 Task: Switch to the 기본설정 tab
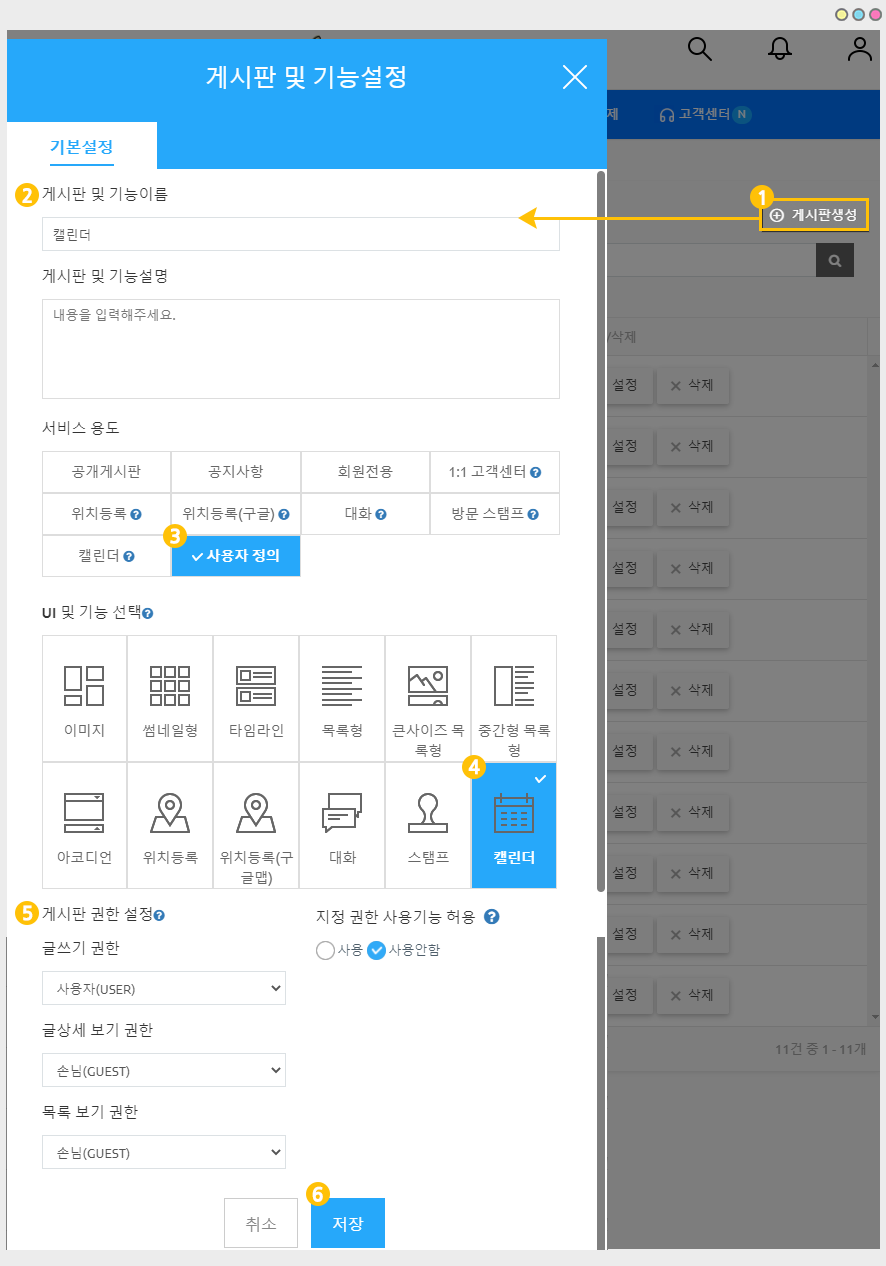(82, 147)
